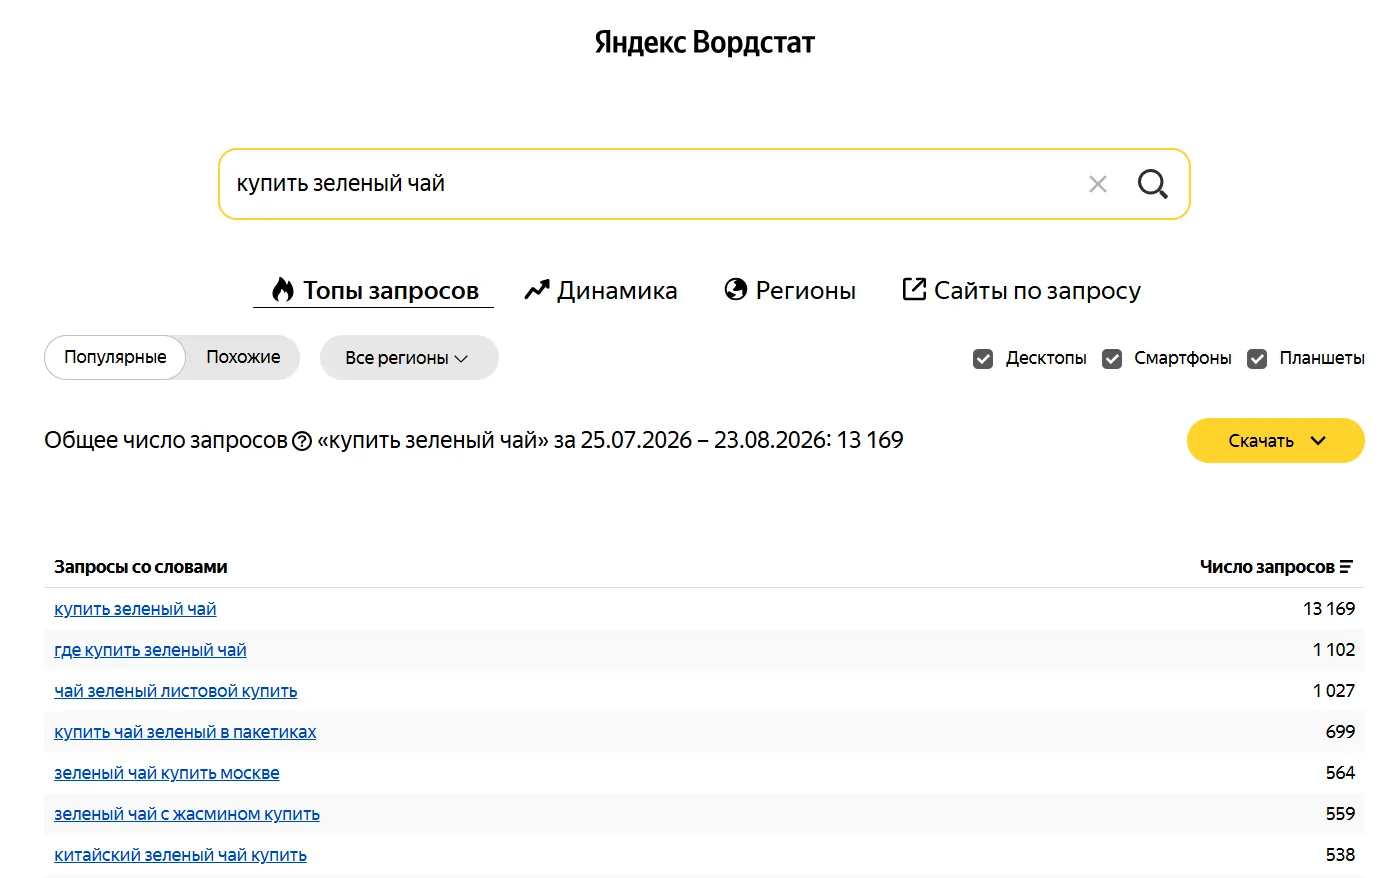Select the 699 request count
1381x878 pixels.
tap(1340, 732)
